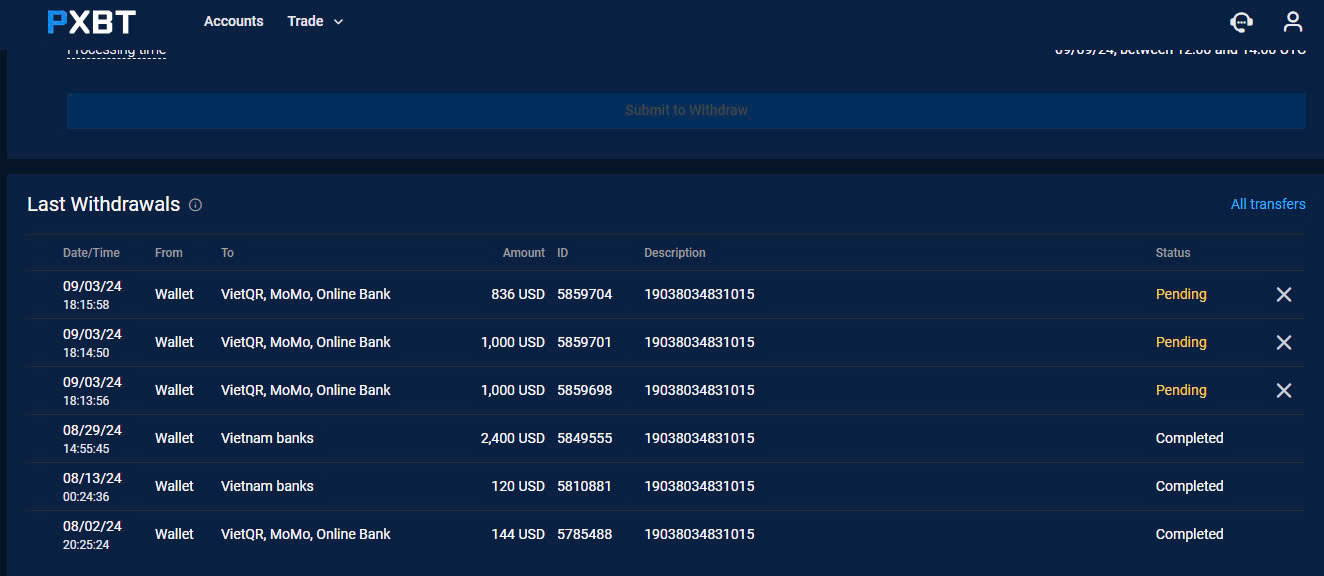This screenshot has width=1324, height=576.
Task: Click Pending status of withdrawal 5859698
Action: [1181, 390]
